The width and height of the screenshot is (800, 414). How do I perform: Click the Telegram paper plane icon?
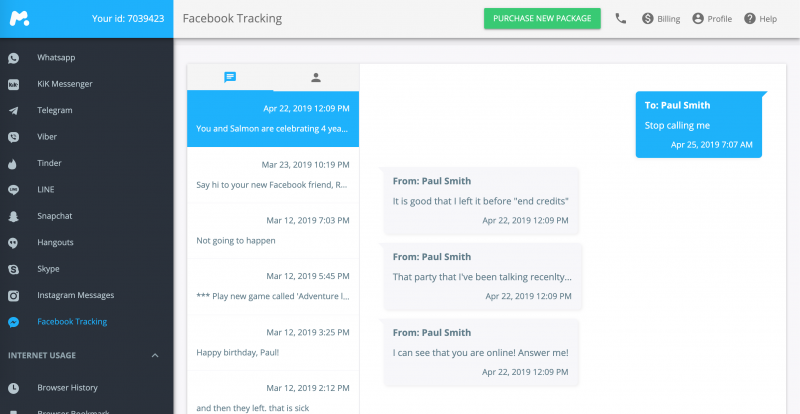click(14, 111)
